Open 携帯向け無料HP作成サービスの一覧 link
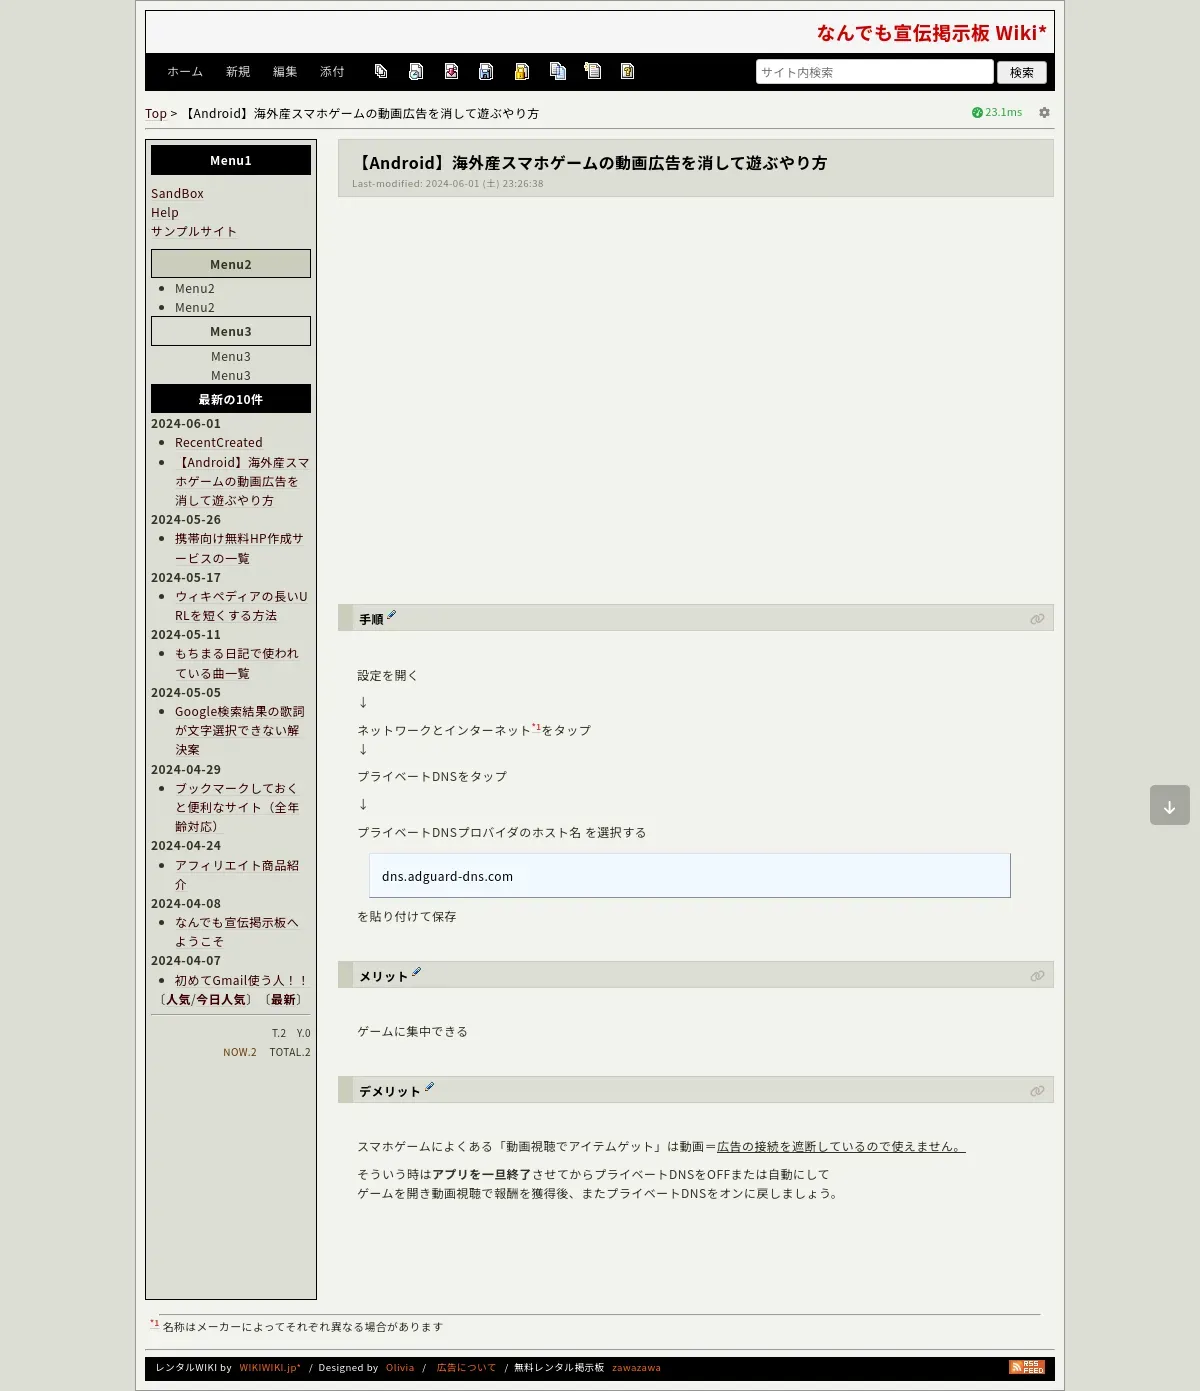This screenshot has width=1200, height=1391. [x=239, y=549]
